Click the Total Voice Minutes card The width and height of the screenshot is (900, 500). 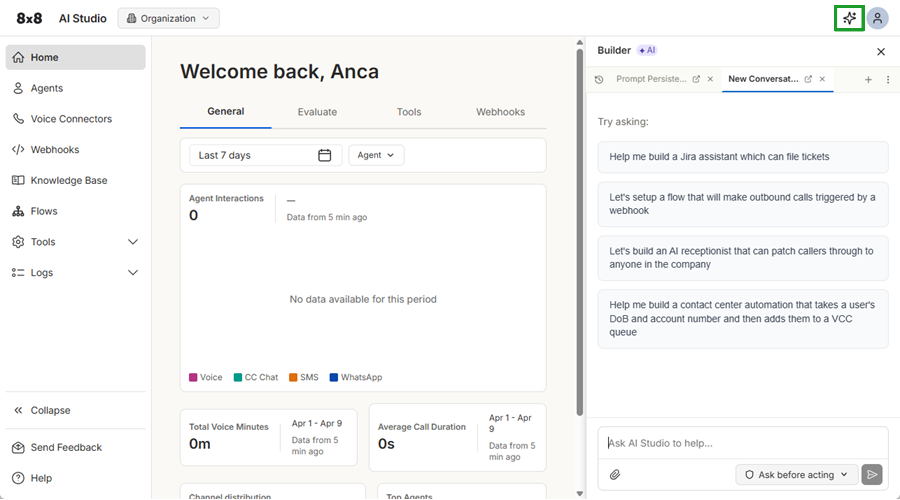click(x=269, y=437)
